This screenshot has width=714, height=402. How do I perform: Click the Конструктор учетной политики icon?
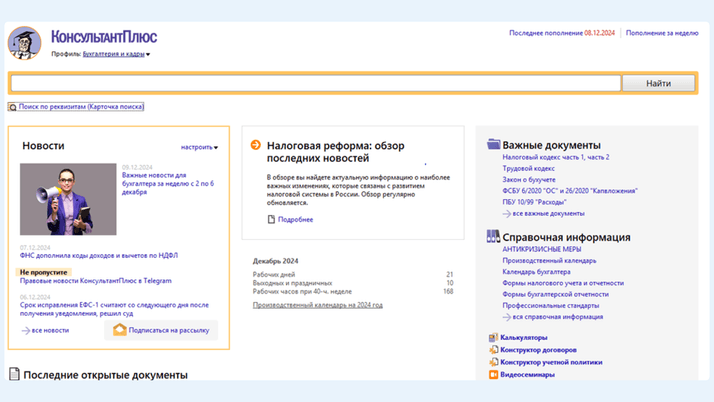click(493, 362)
